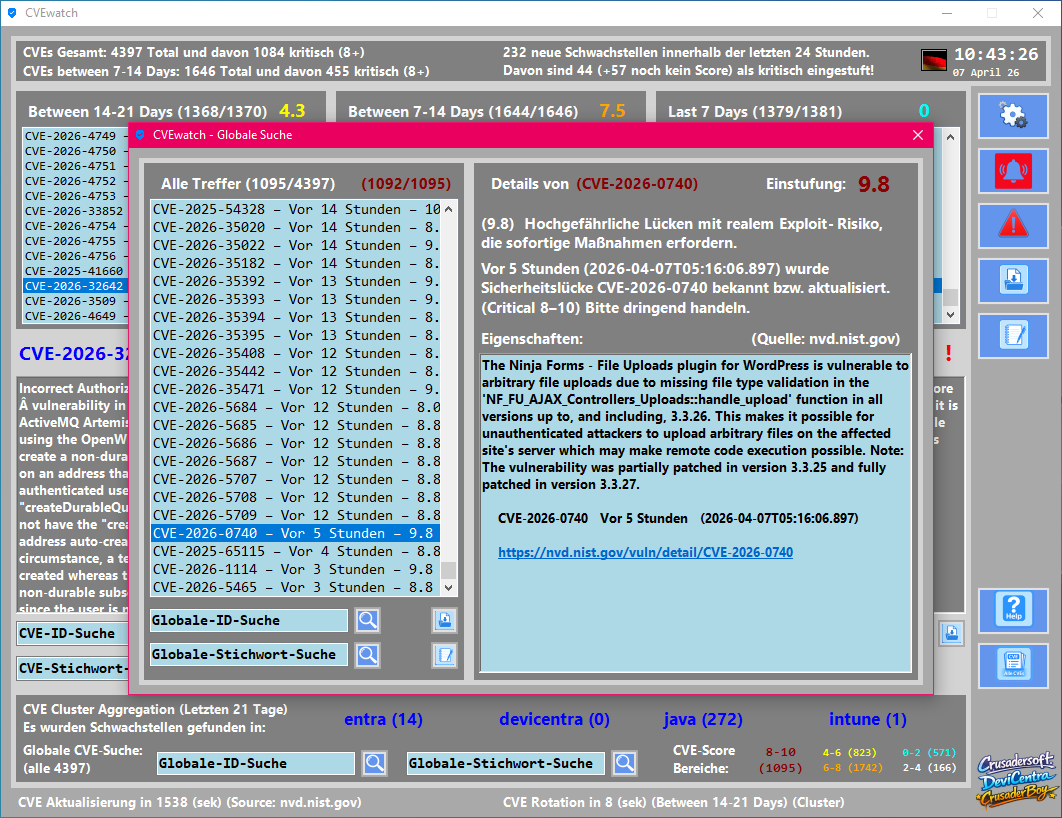1062x818 pixels.
Task: Click the Help question mark button
Action: [1013, 609]
